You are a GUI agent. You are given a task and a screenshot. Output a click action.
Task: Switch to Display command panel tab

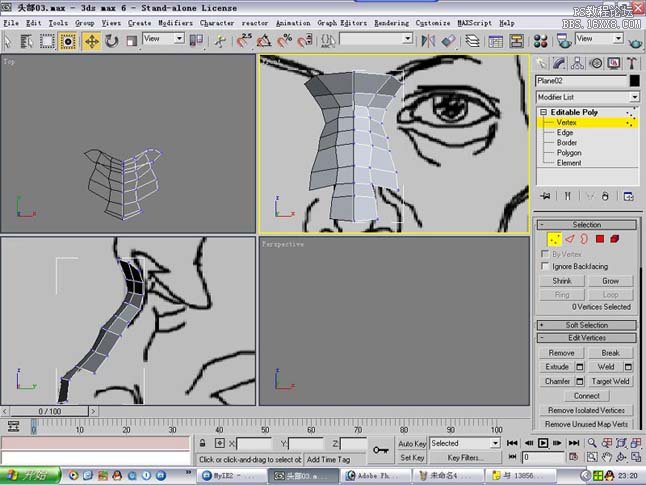pos(614,63)
